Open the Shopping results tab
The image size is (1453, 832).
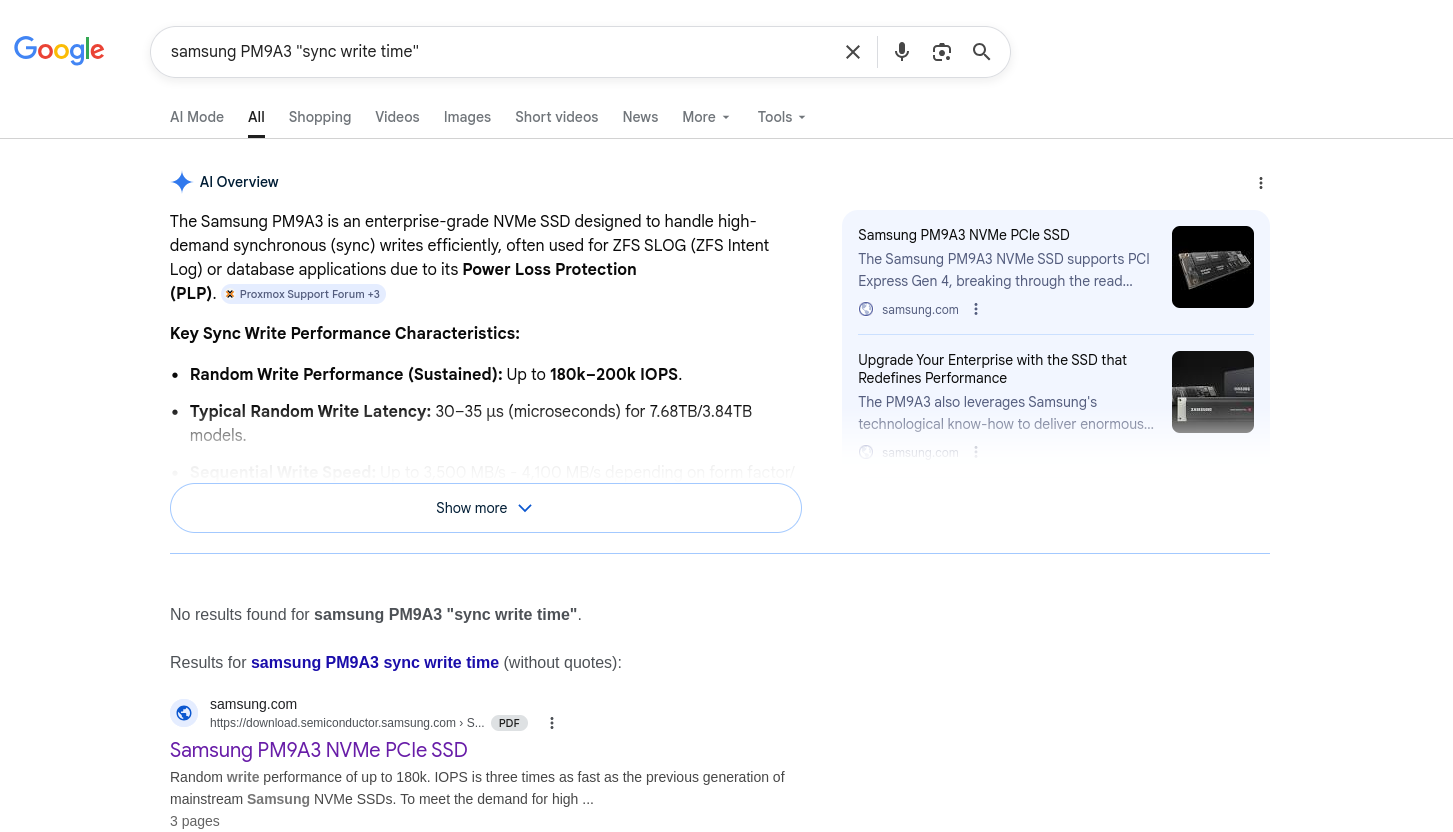pyautogui.click(x=319, y=117)
